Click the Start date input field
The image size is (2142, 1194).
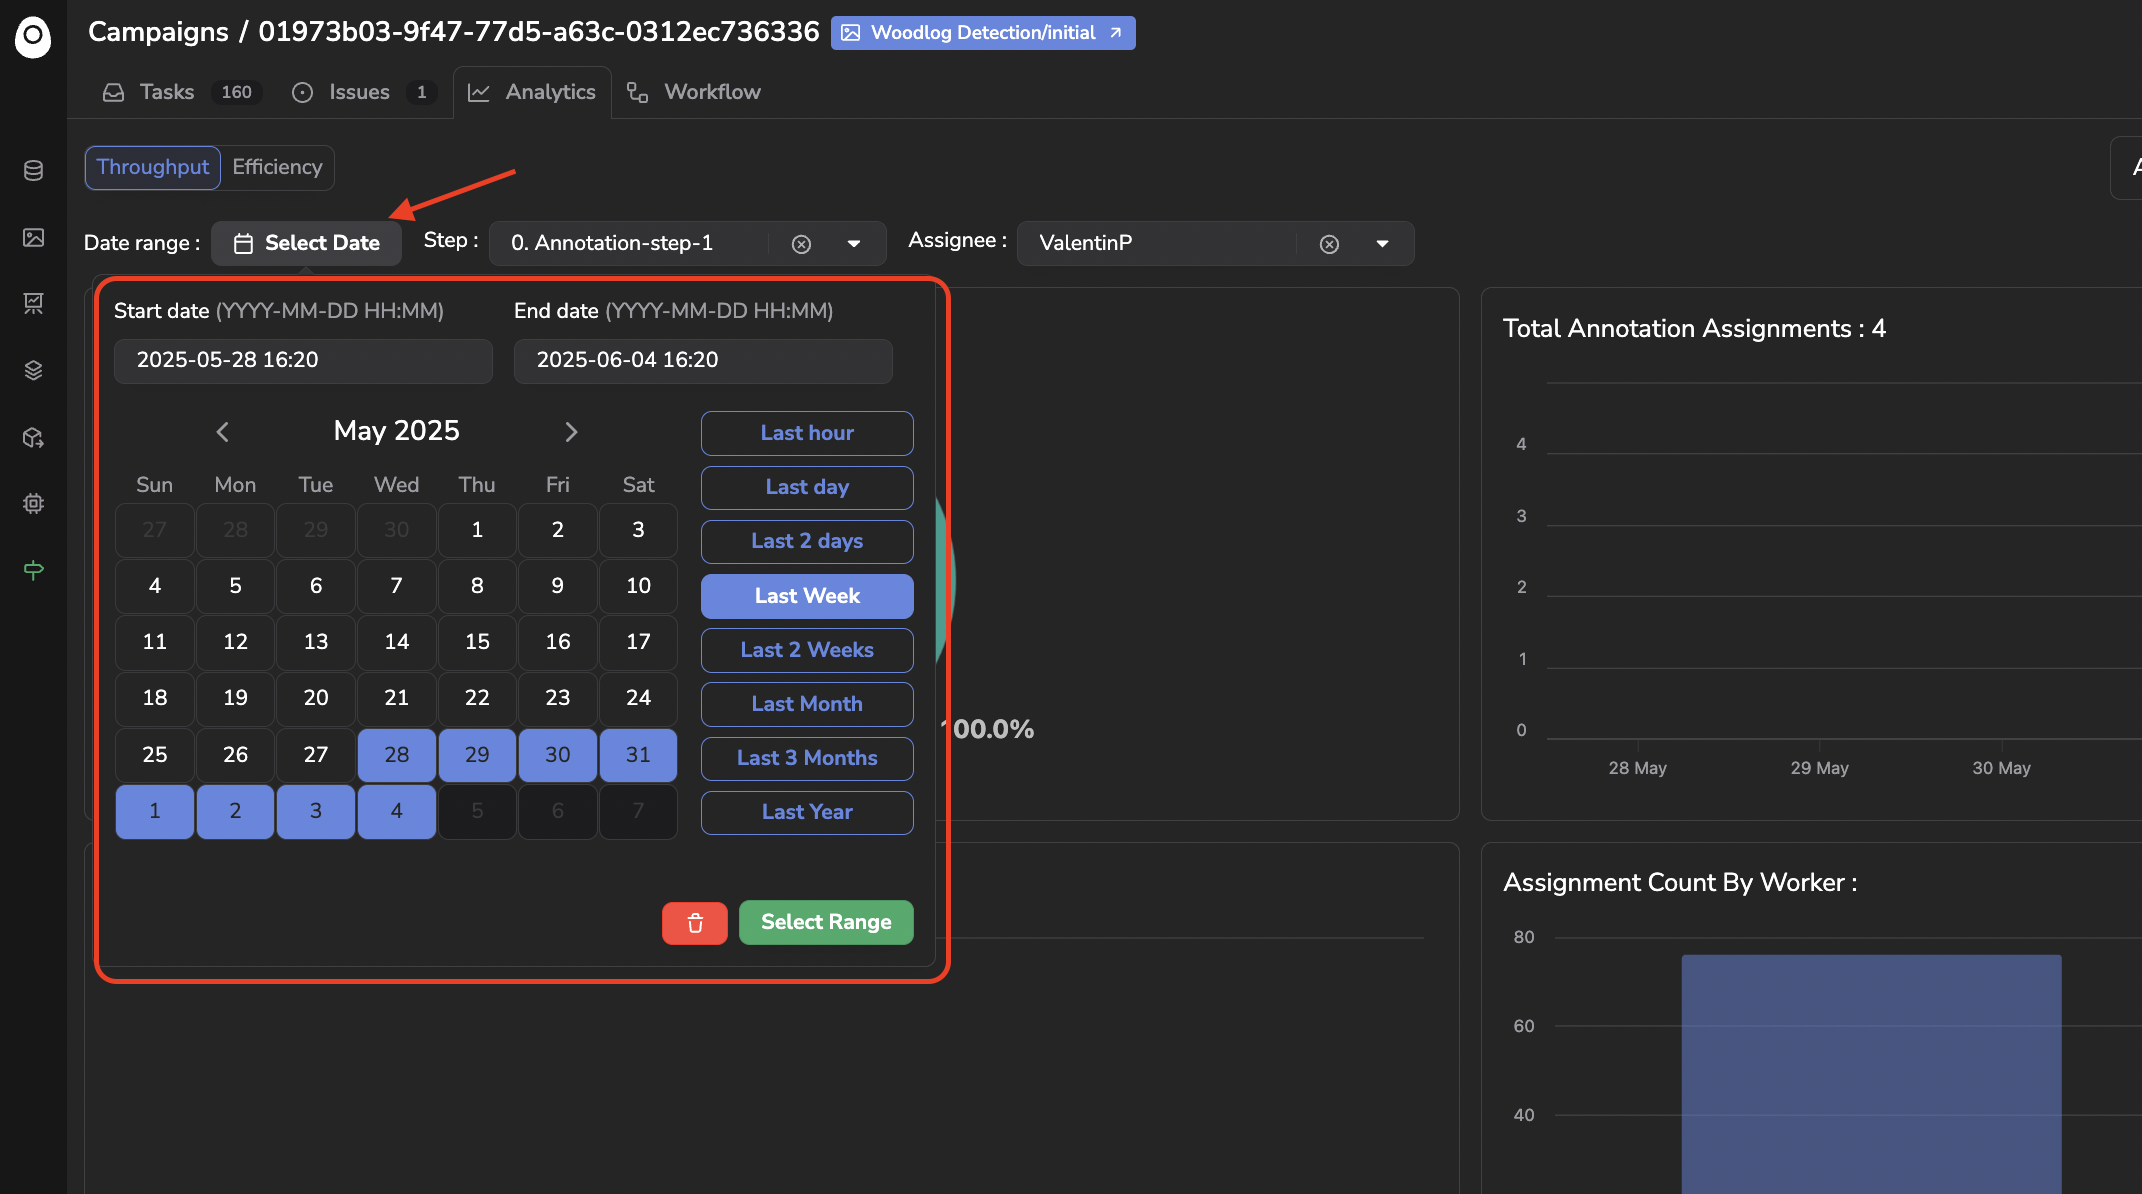(303, 360)
